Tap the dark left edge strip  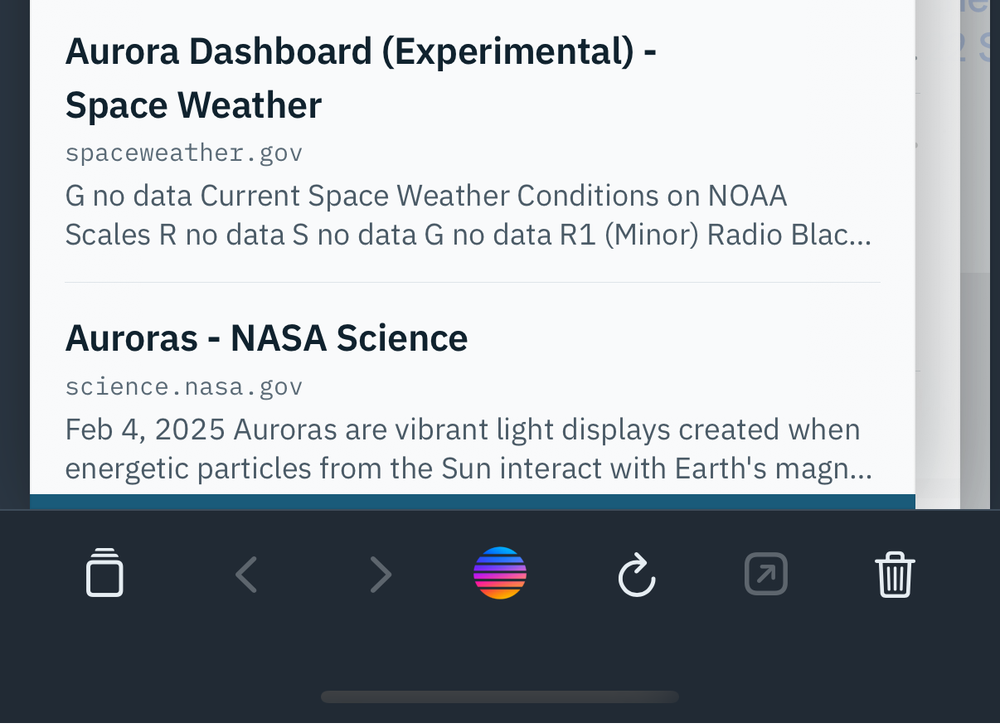pos(15,255)
